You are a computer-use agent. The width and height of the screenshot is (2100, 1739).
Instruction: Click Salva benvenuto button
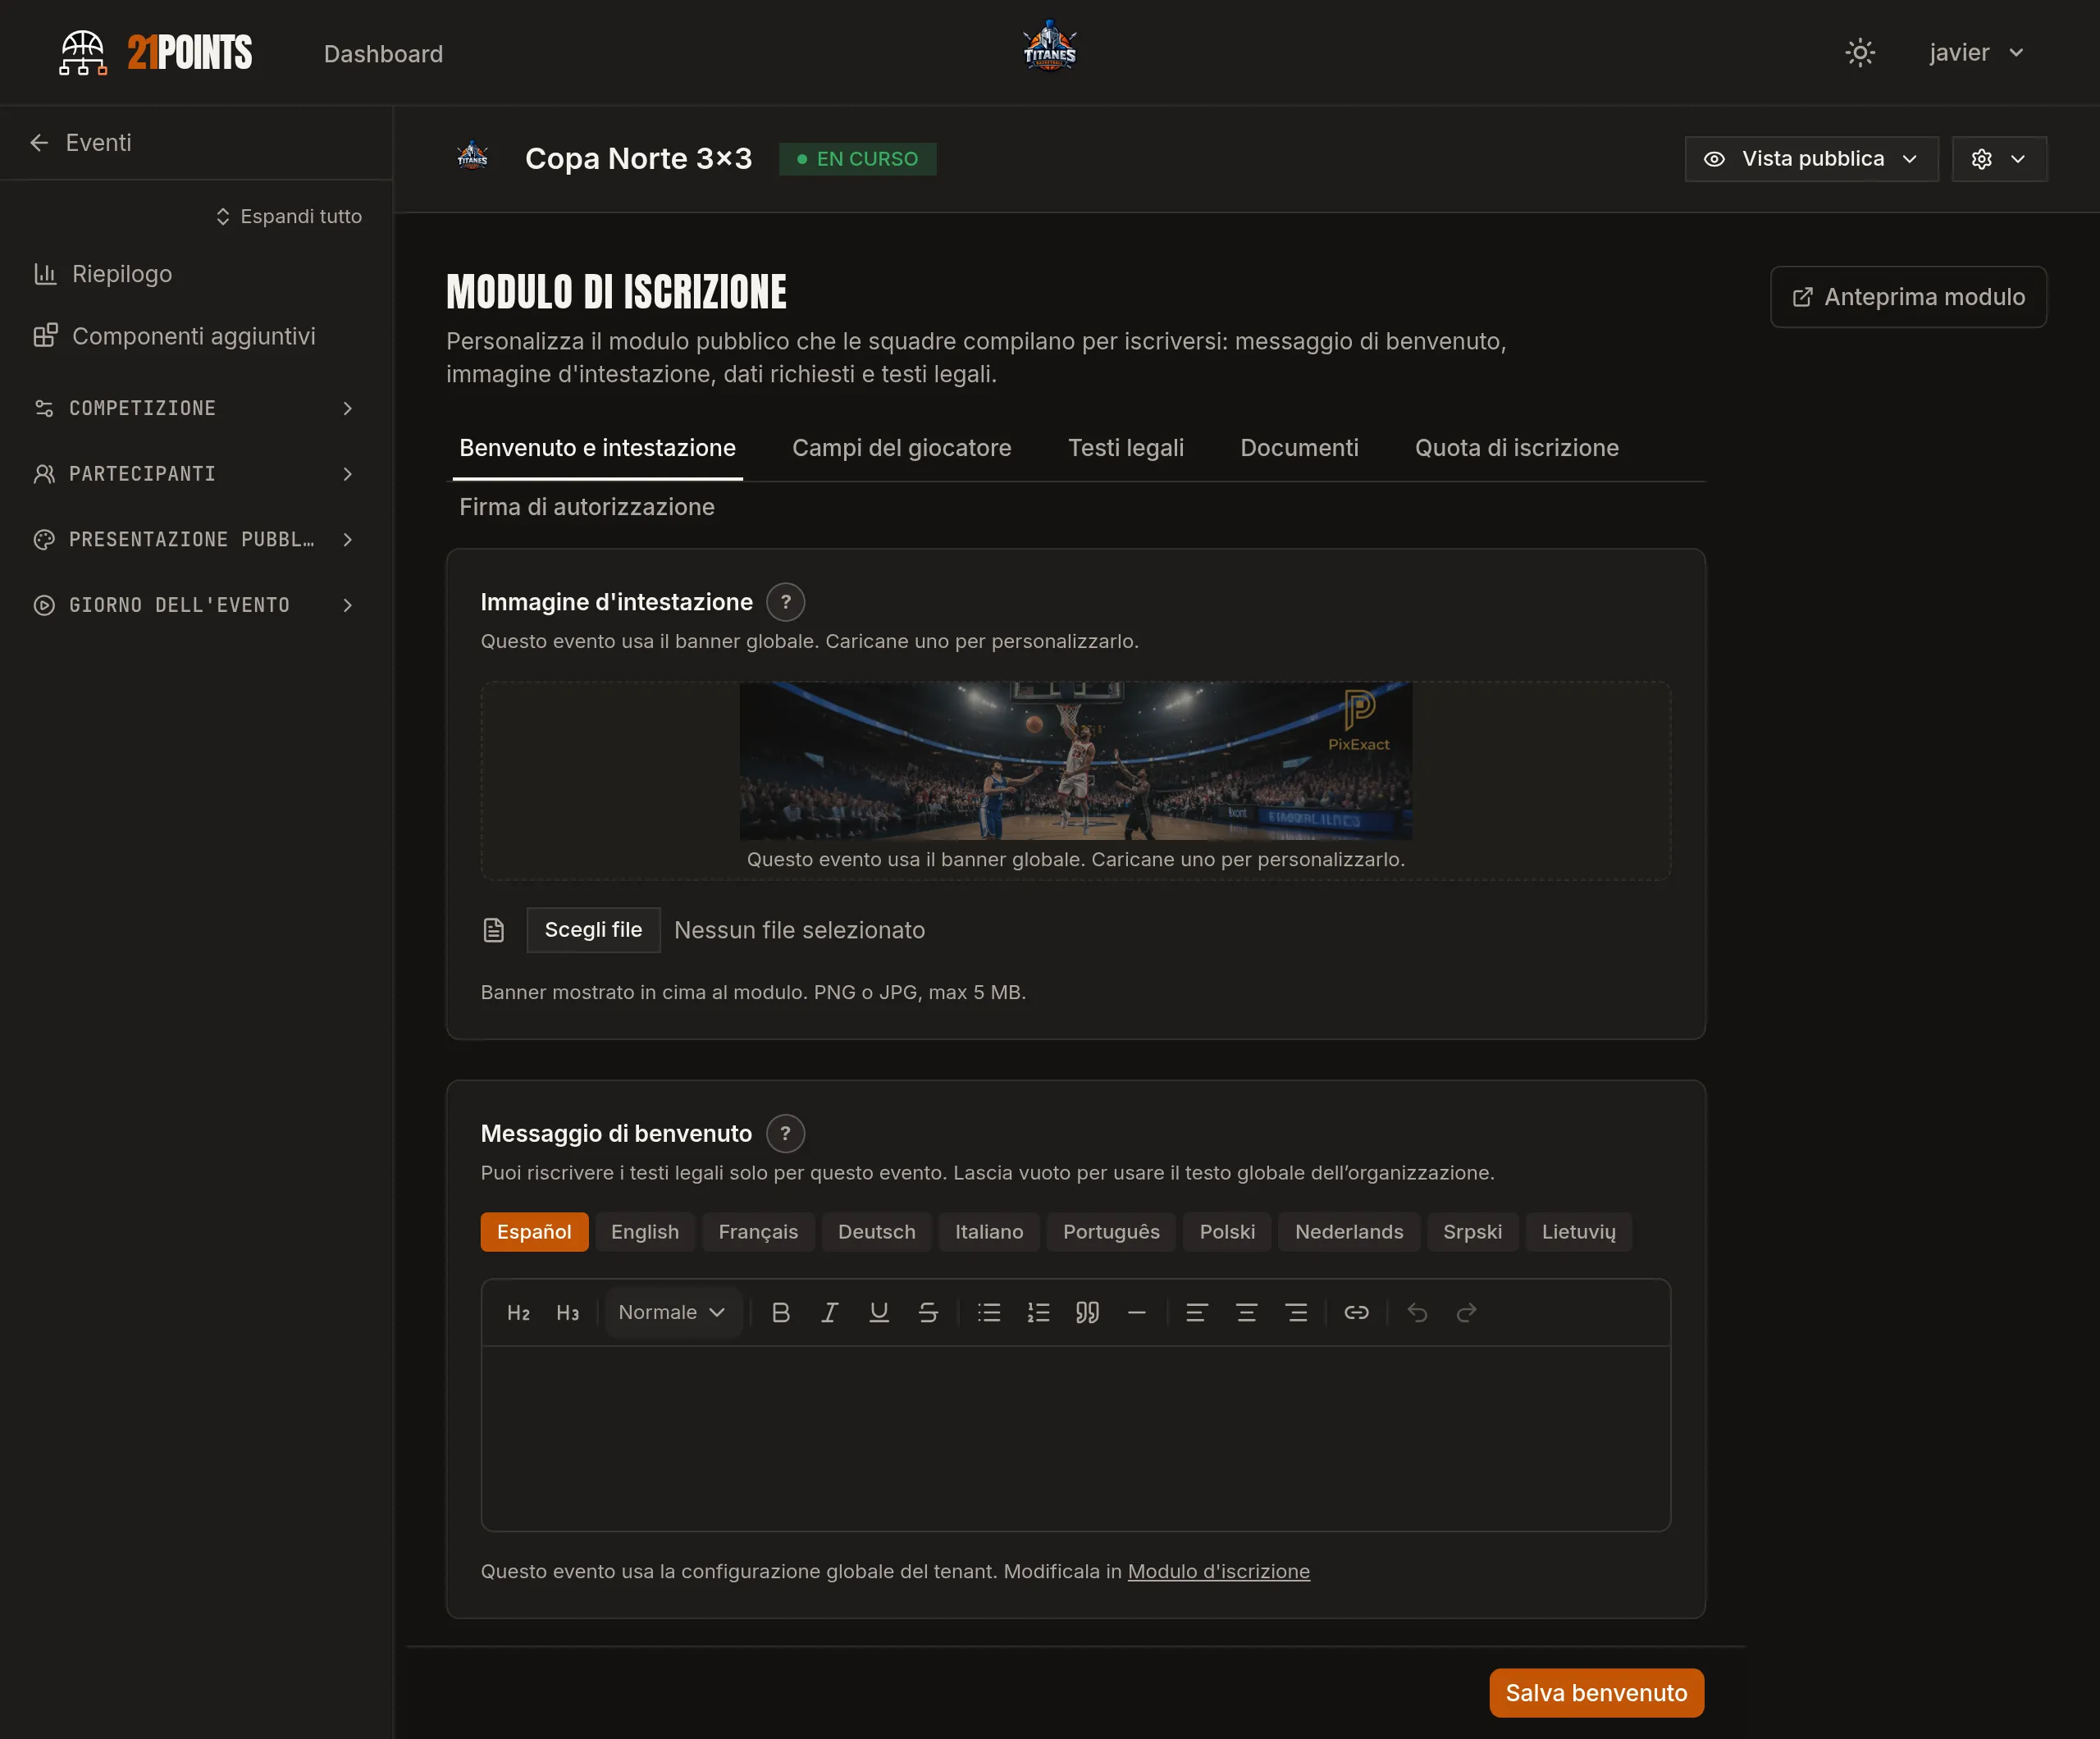tap(1596, 1693)
